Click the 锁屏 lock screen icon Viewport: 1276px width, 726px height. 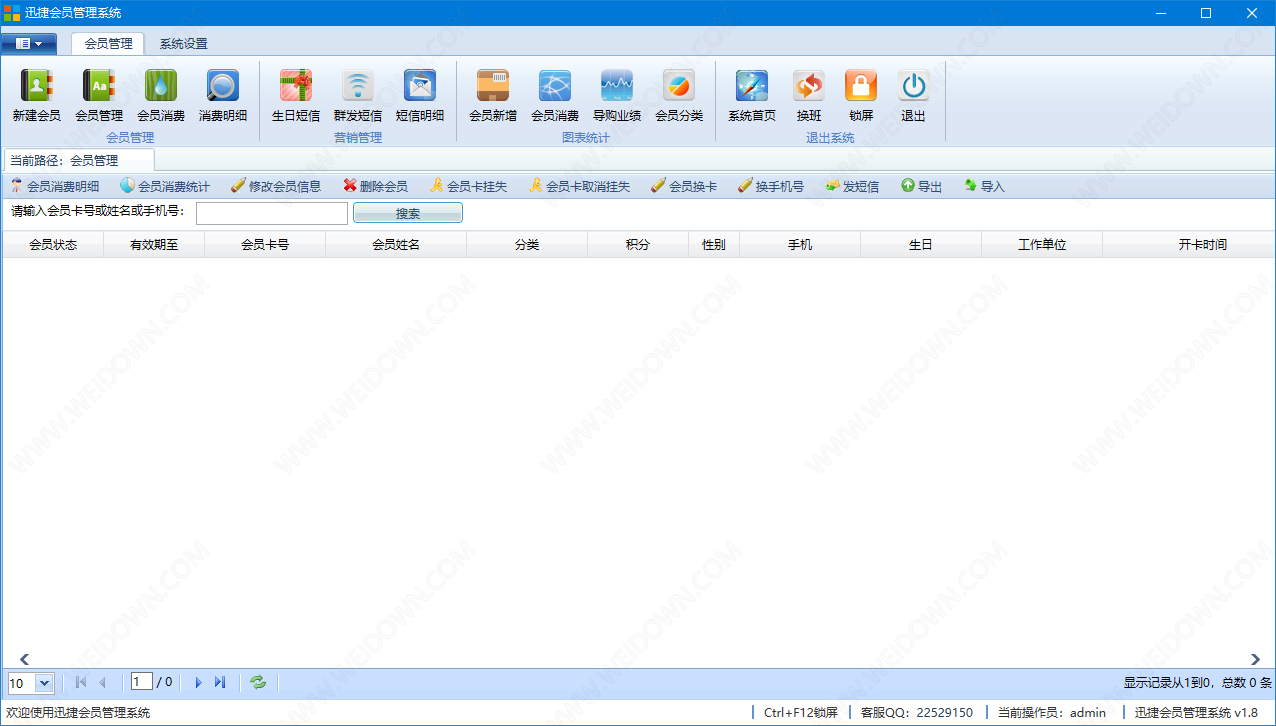point(861,96)
